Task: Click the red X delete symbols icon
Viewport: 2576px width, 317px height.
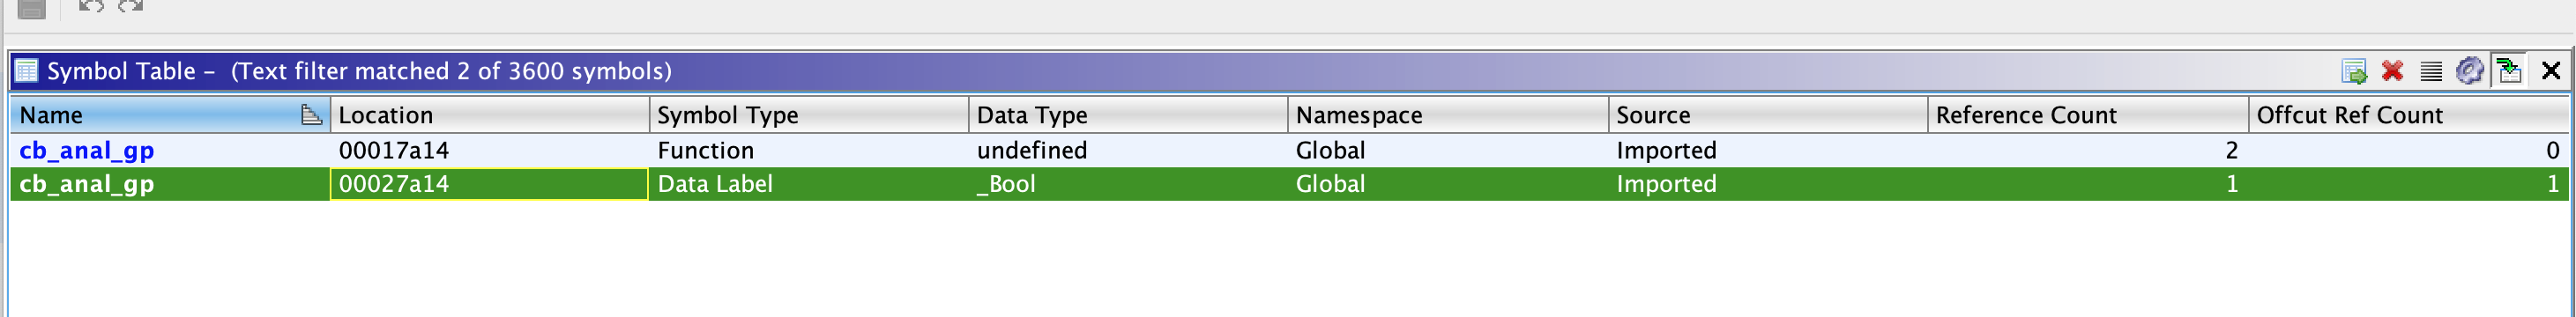Action: coord(2392,71)
